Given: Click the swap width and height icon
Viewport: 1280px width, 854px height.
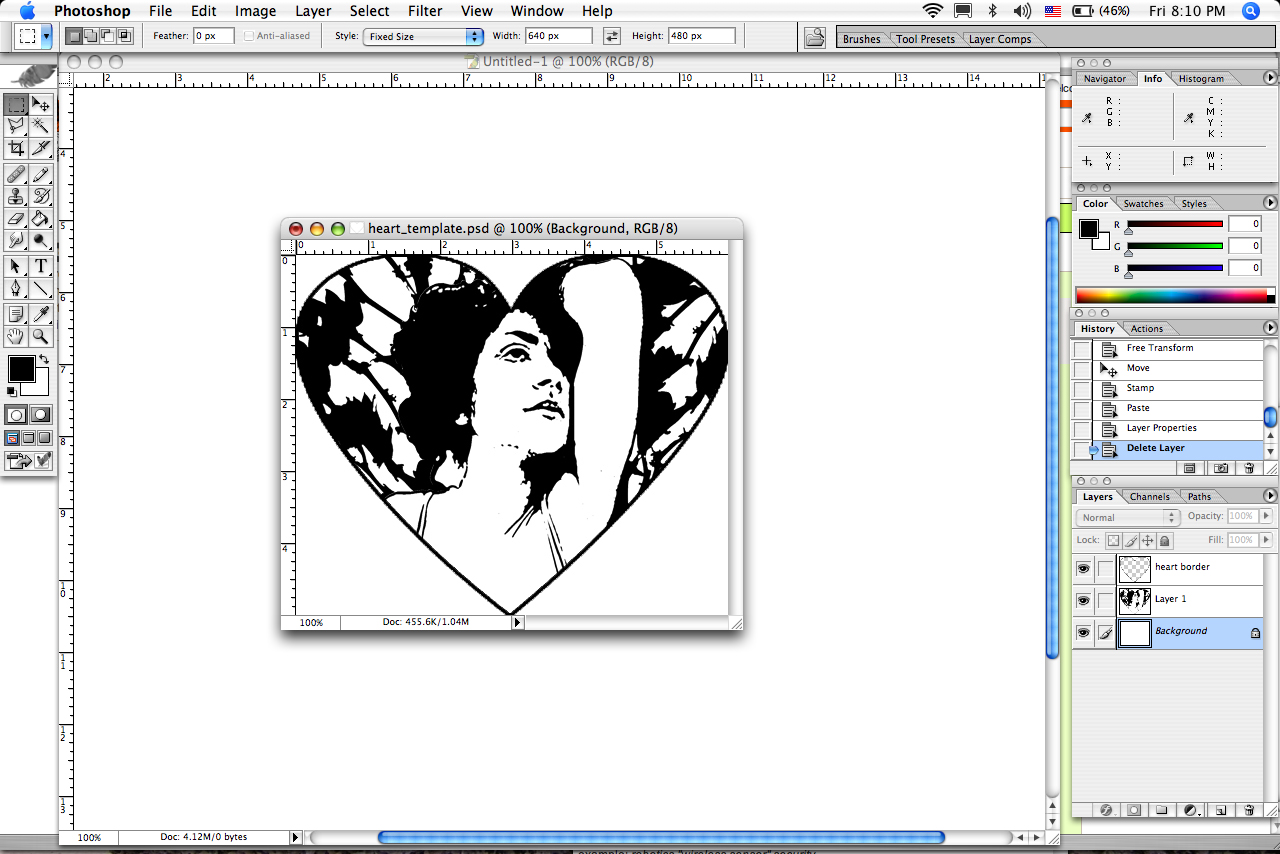Looking at the screenshot, I should pos(612,36).
